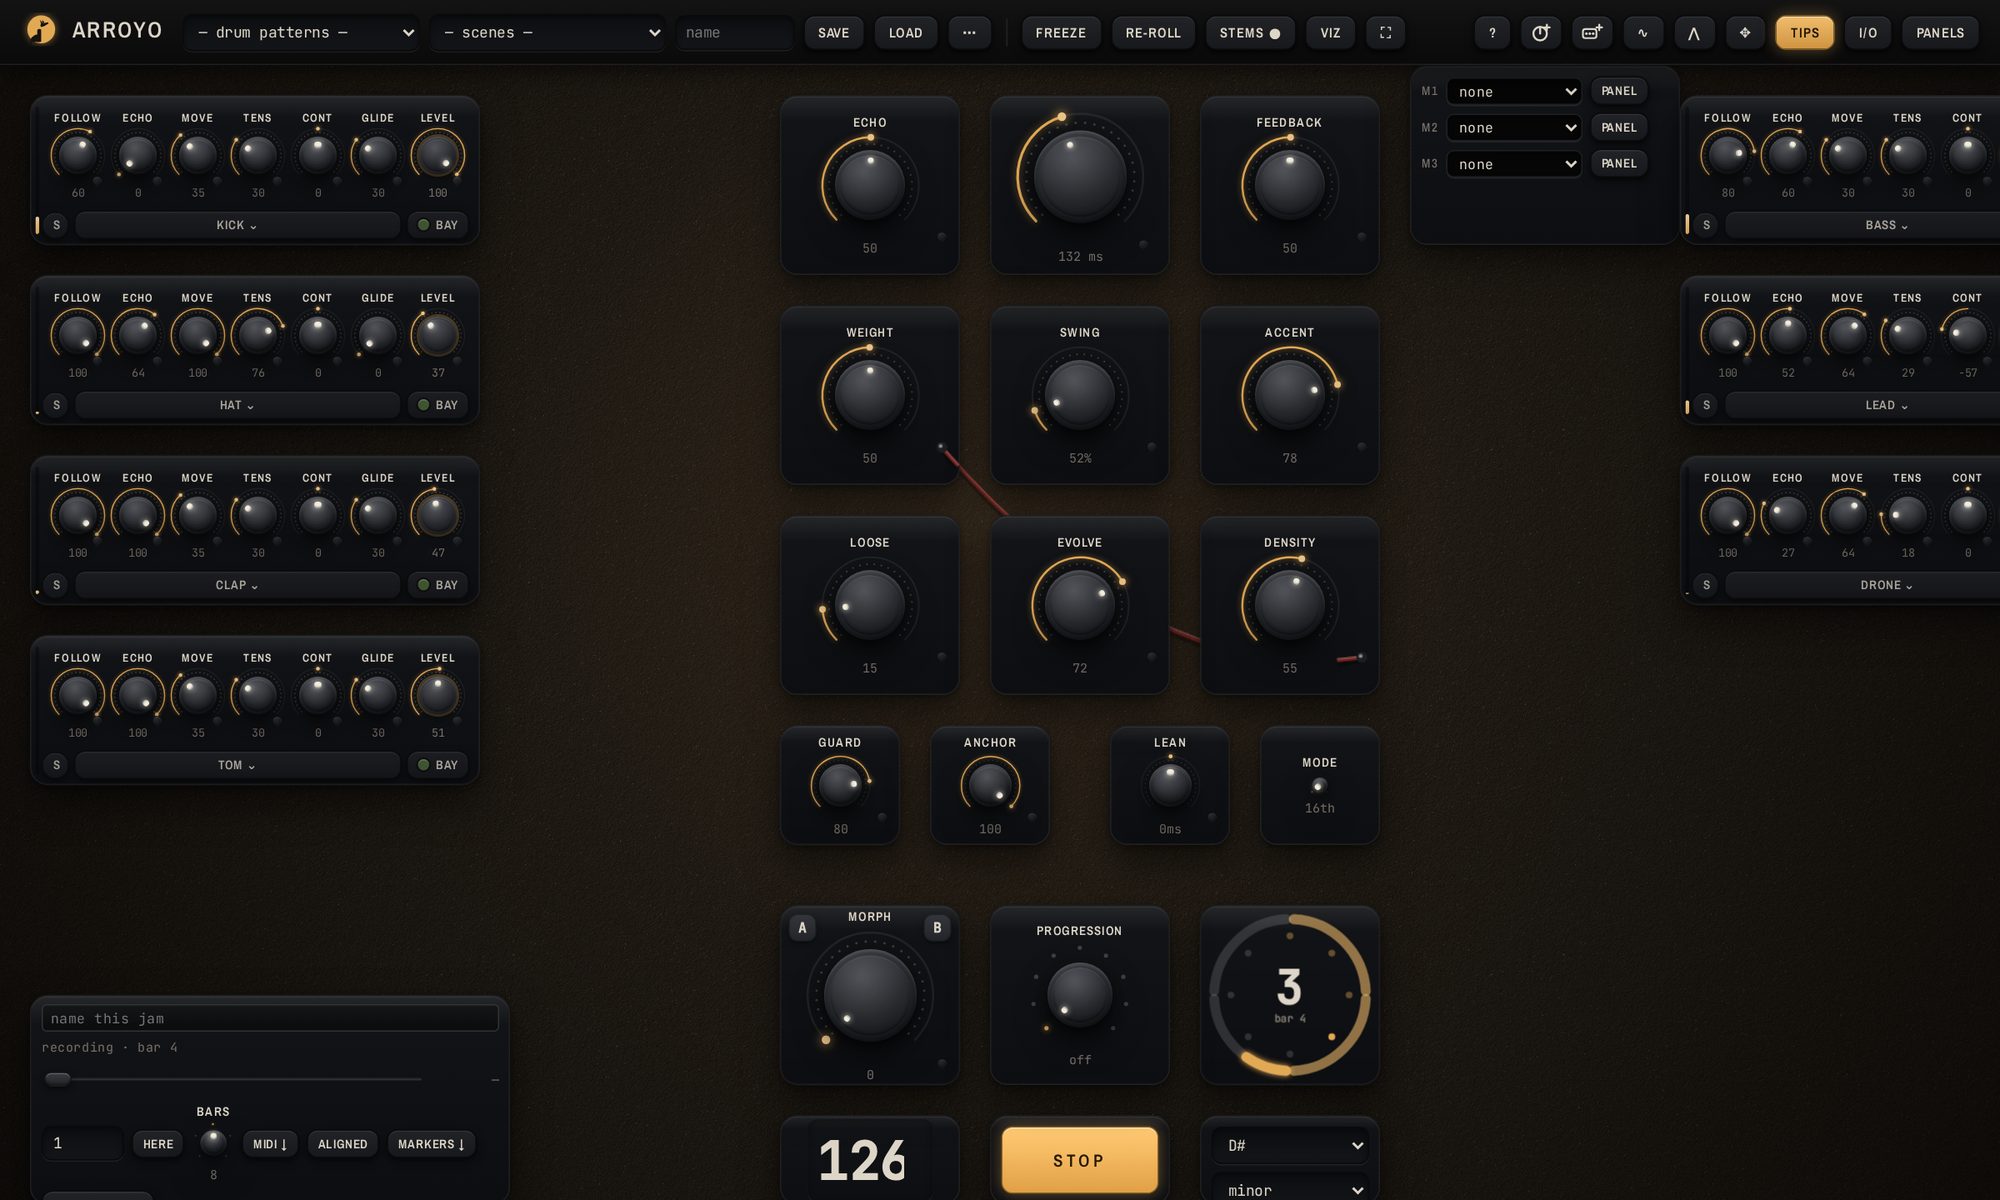Click the DENSITY knob

pos(1290,604)
